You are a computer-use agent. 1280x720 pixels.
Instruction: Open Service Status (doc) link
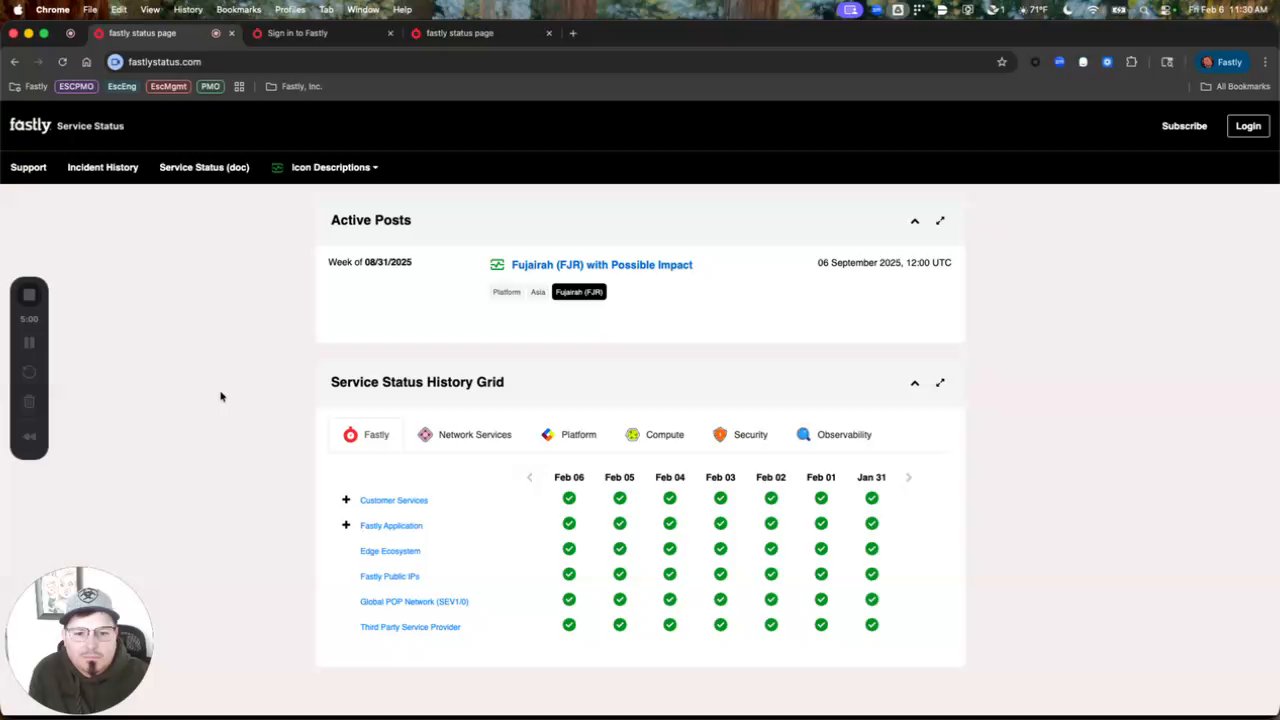coord(204,167)
